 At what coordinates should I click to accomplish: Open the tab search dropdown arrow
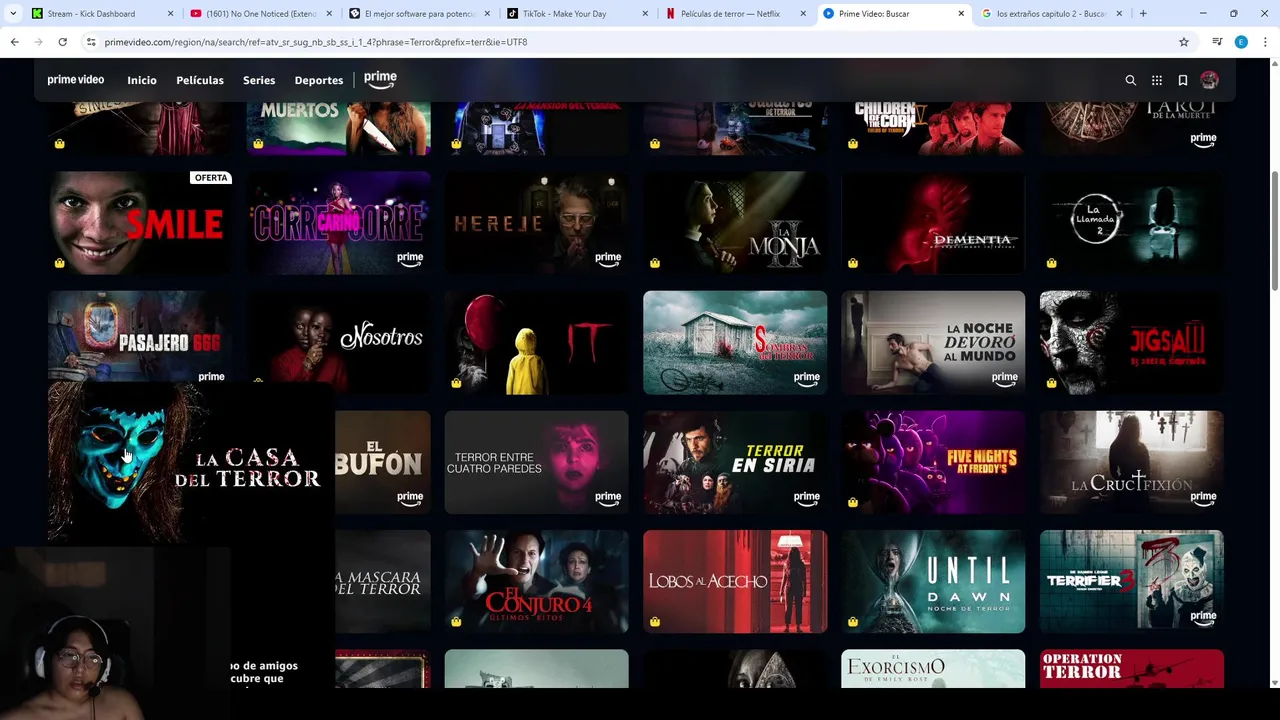[x=12, y=14]
